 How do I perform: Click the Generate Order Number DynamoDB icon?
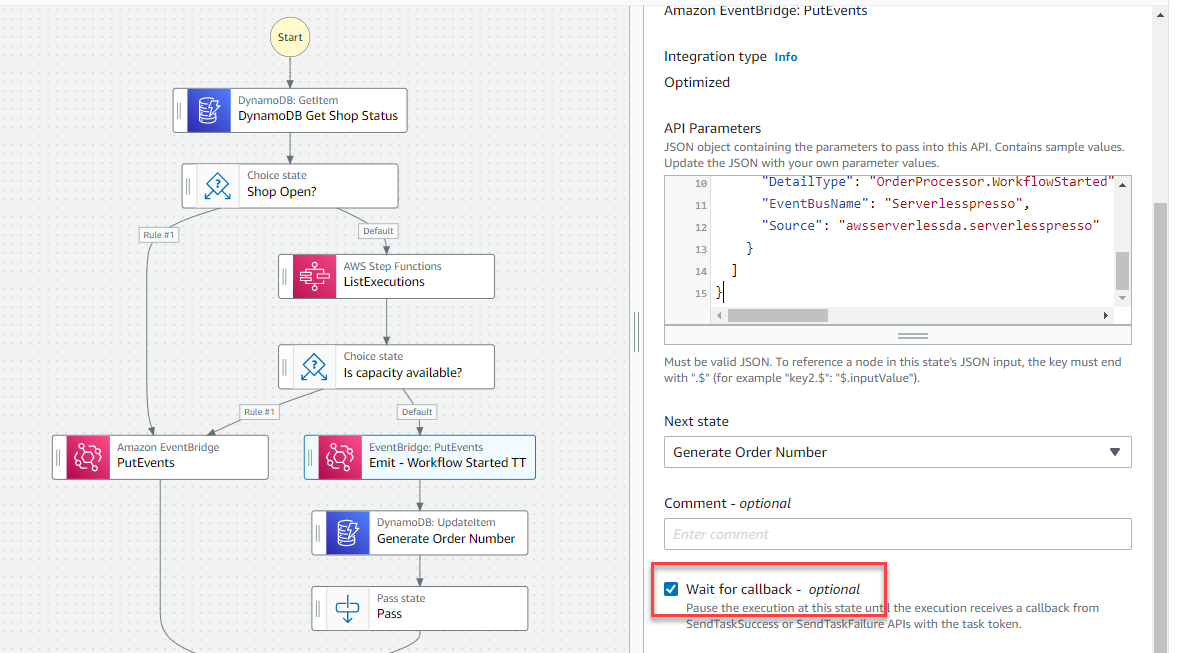click(348, 533)
